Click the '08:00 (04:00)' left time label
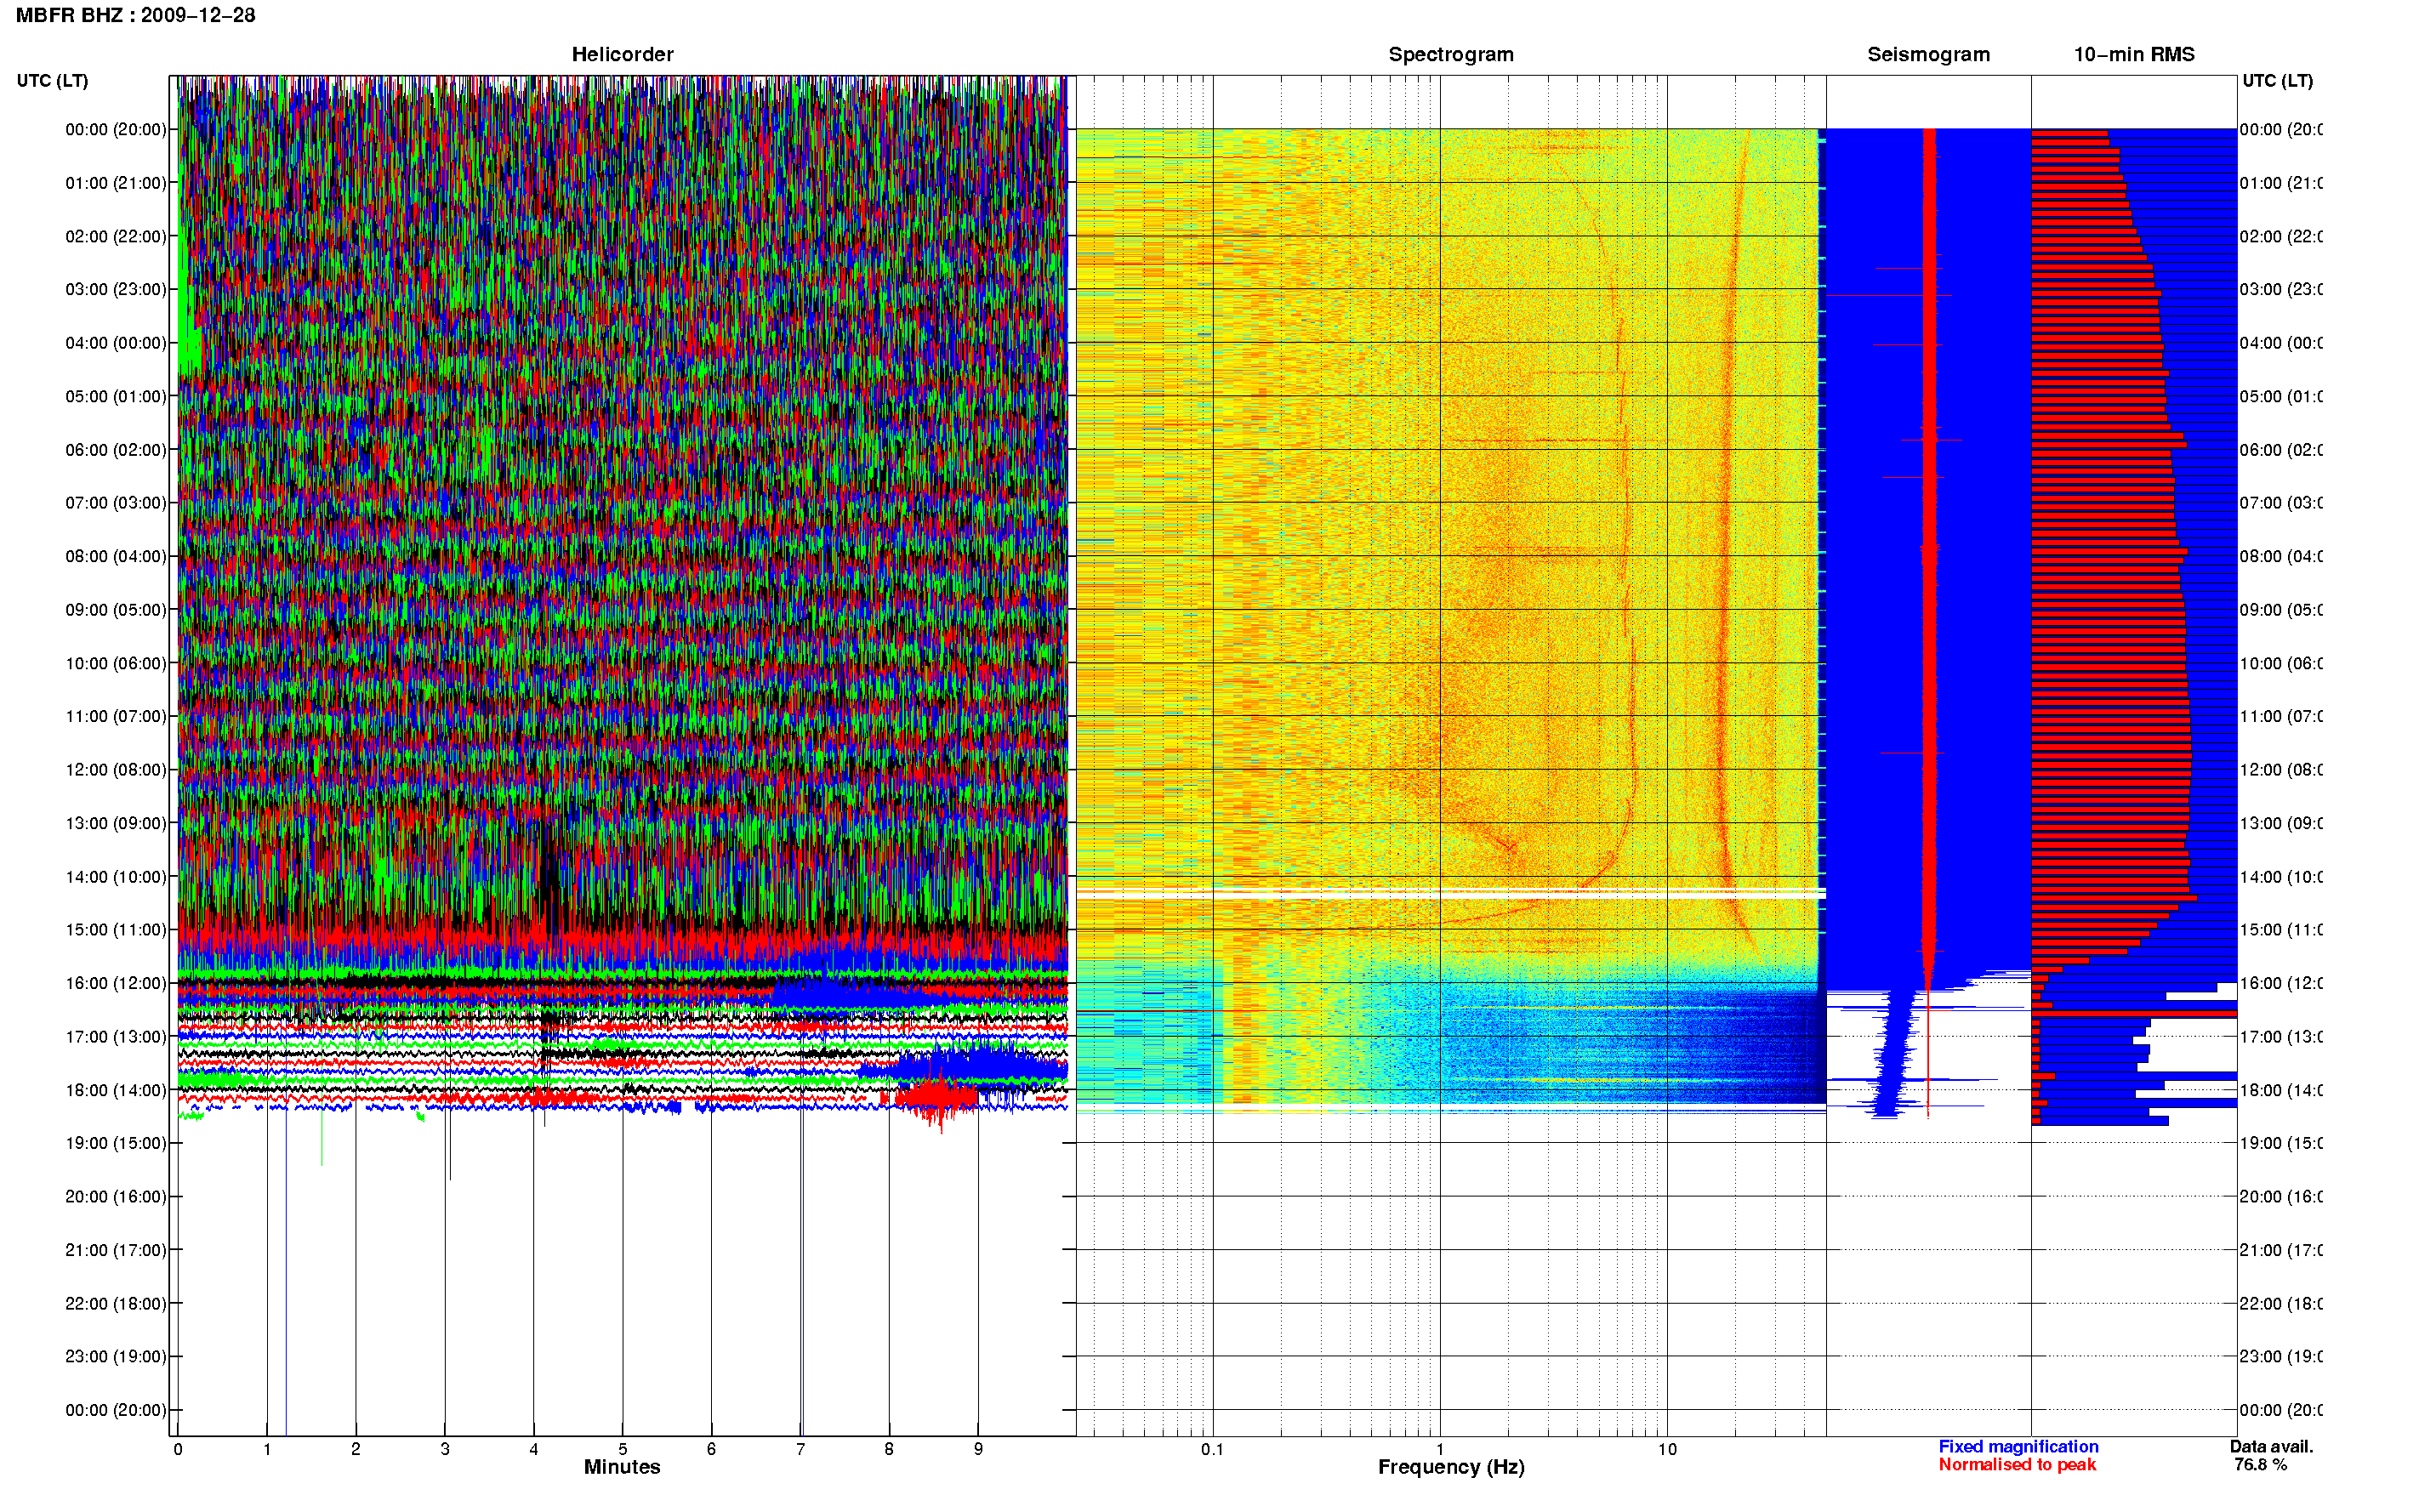The height and width of the screenshot is (1512, 2419). [x=116, y=556]
